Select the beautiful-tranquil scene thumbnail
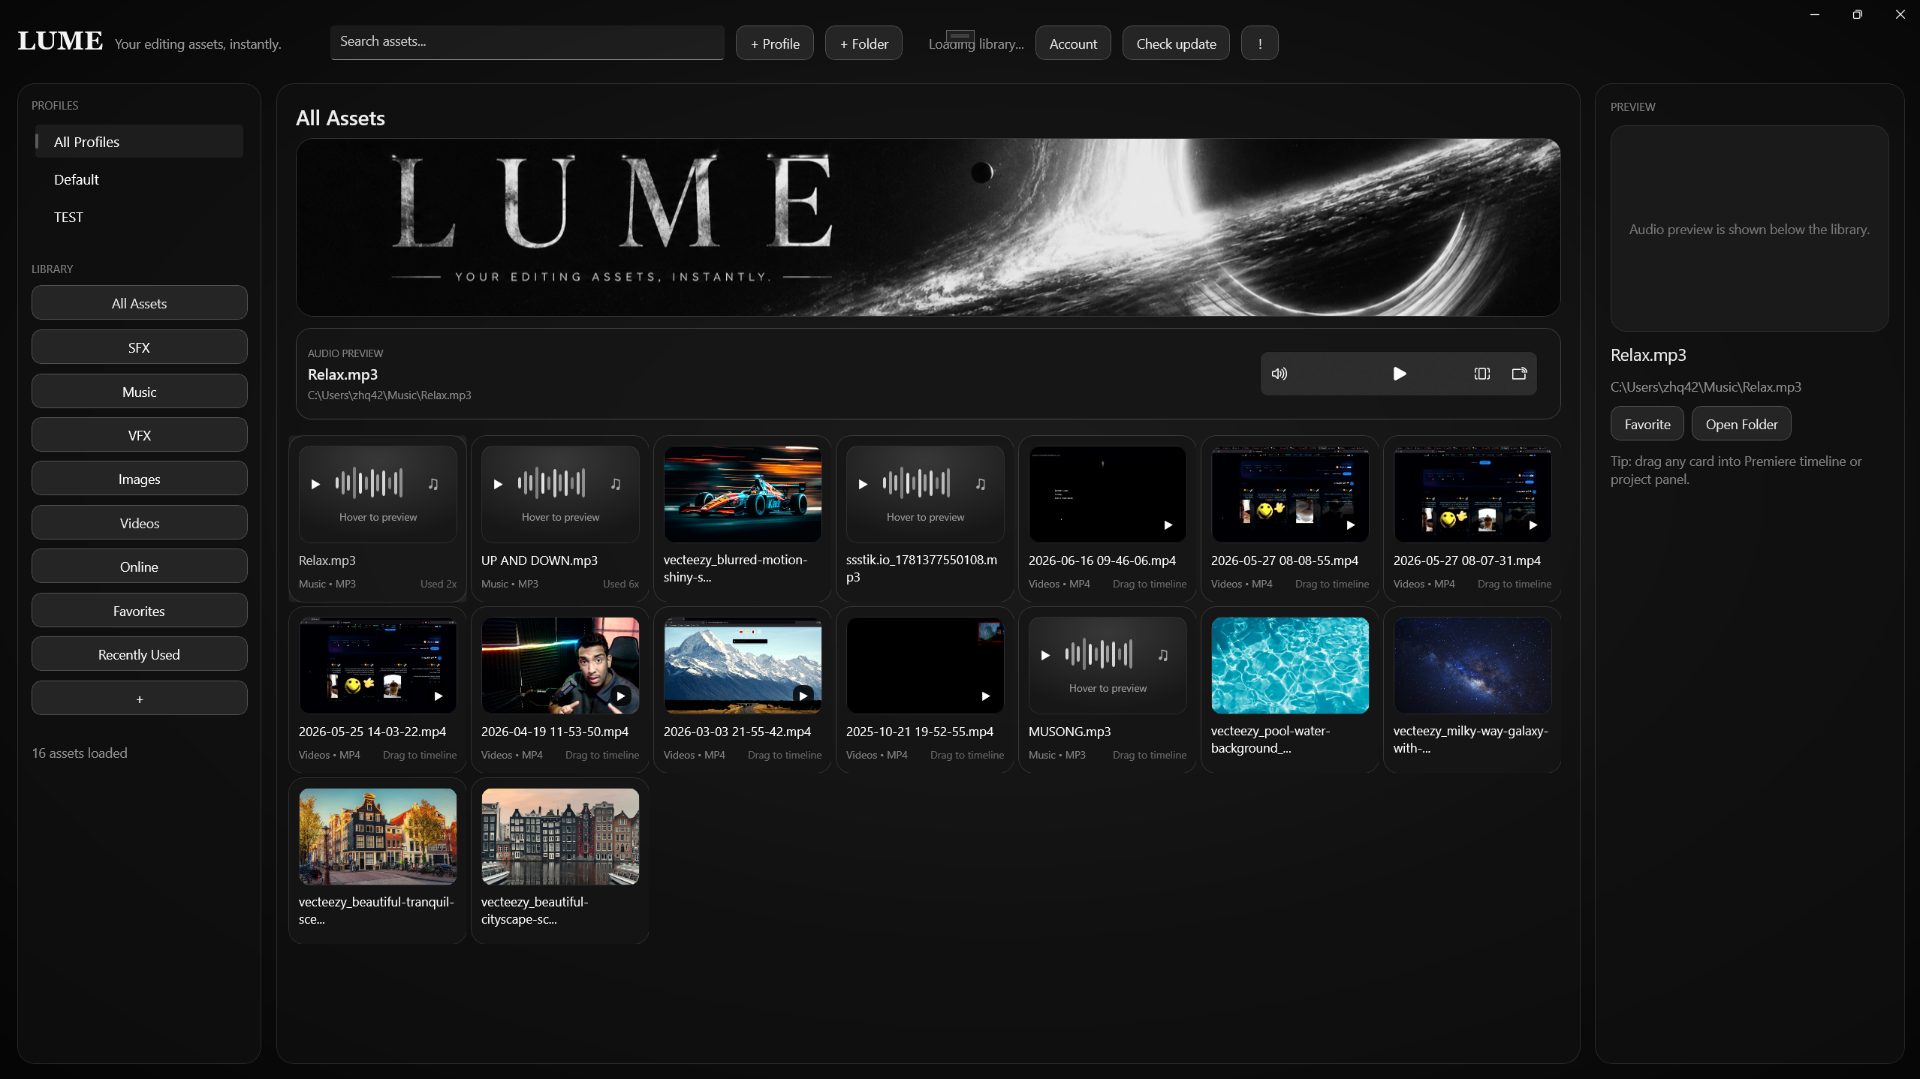This screenshot has width=1920, height=1079. 378,836
